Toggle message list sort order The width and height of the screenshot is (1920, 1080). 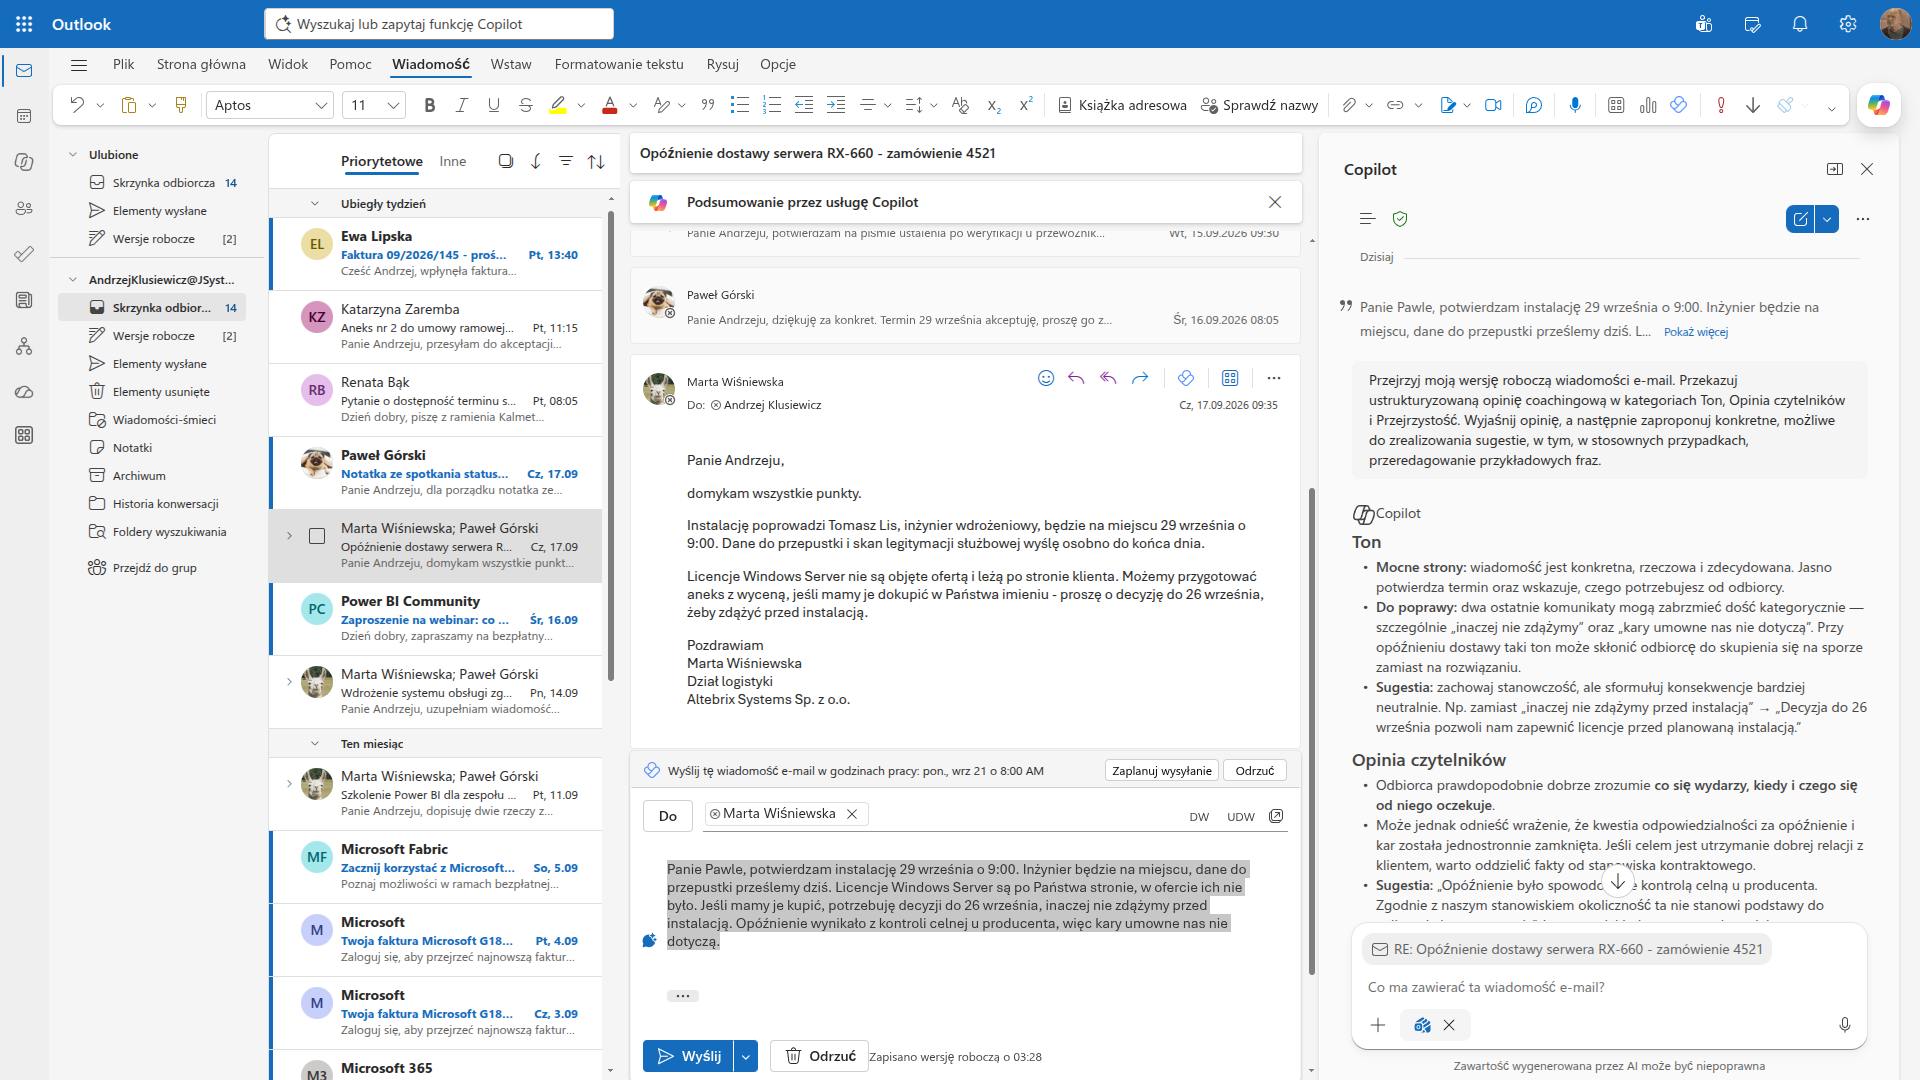coord(596,161)
